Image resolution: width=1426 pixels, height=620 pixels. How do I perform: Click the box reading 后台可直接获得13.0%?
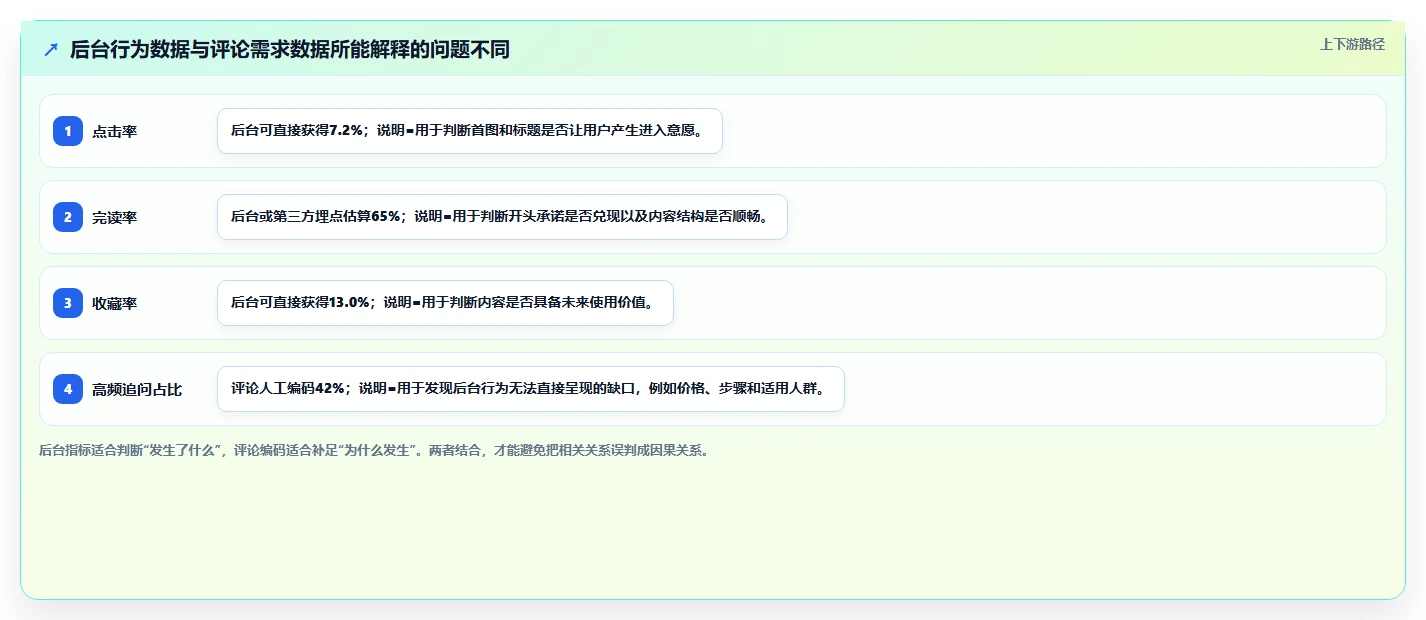pos(445,303)
